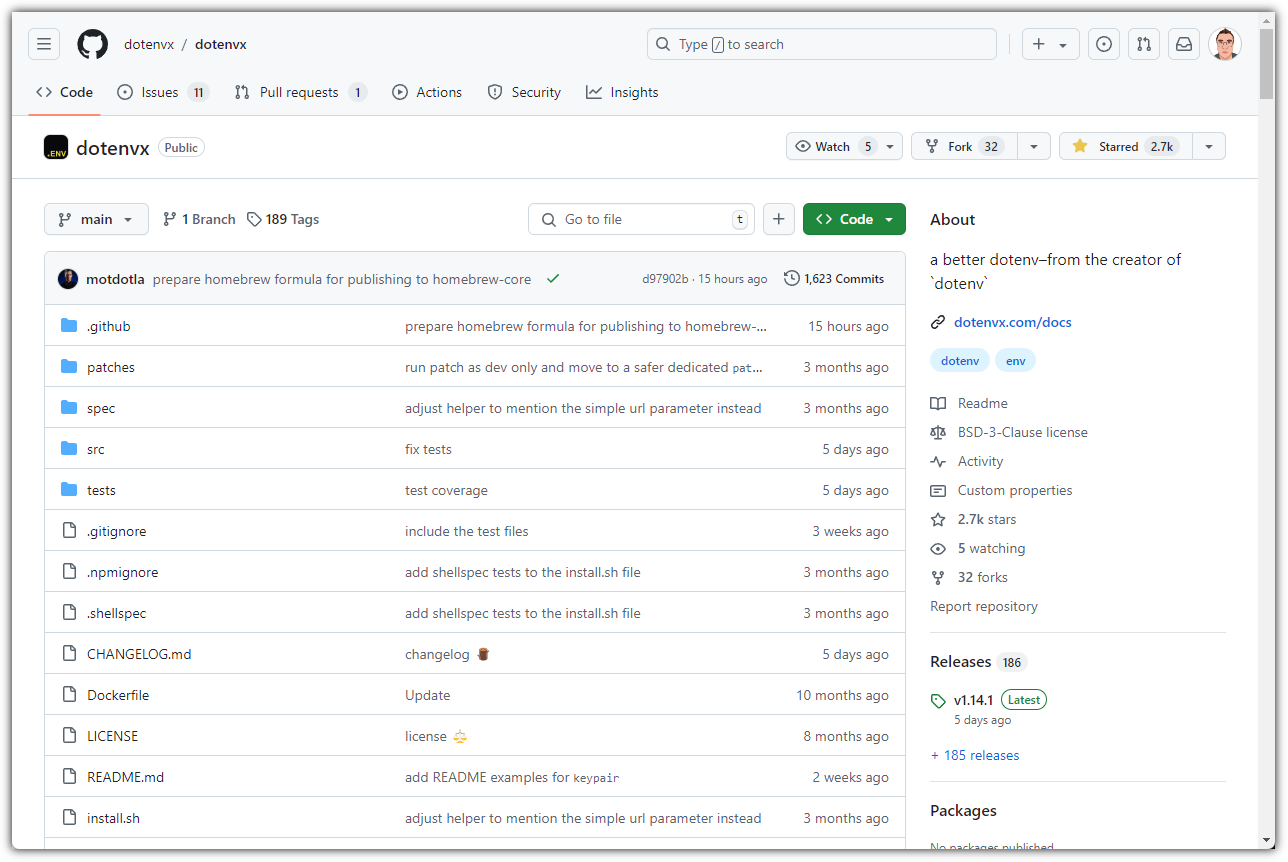Open the Fork options dropdown arrow
Image resolution: width=1288 pixels, height=862 pixels.
[x=1034, y=146]
